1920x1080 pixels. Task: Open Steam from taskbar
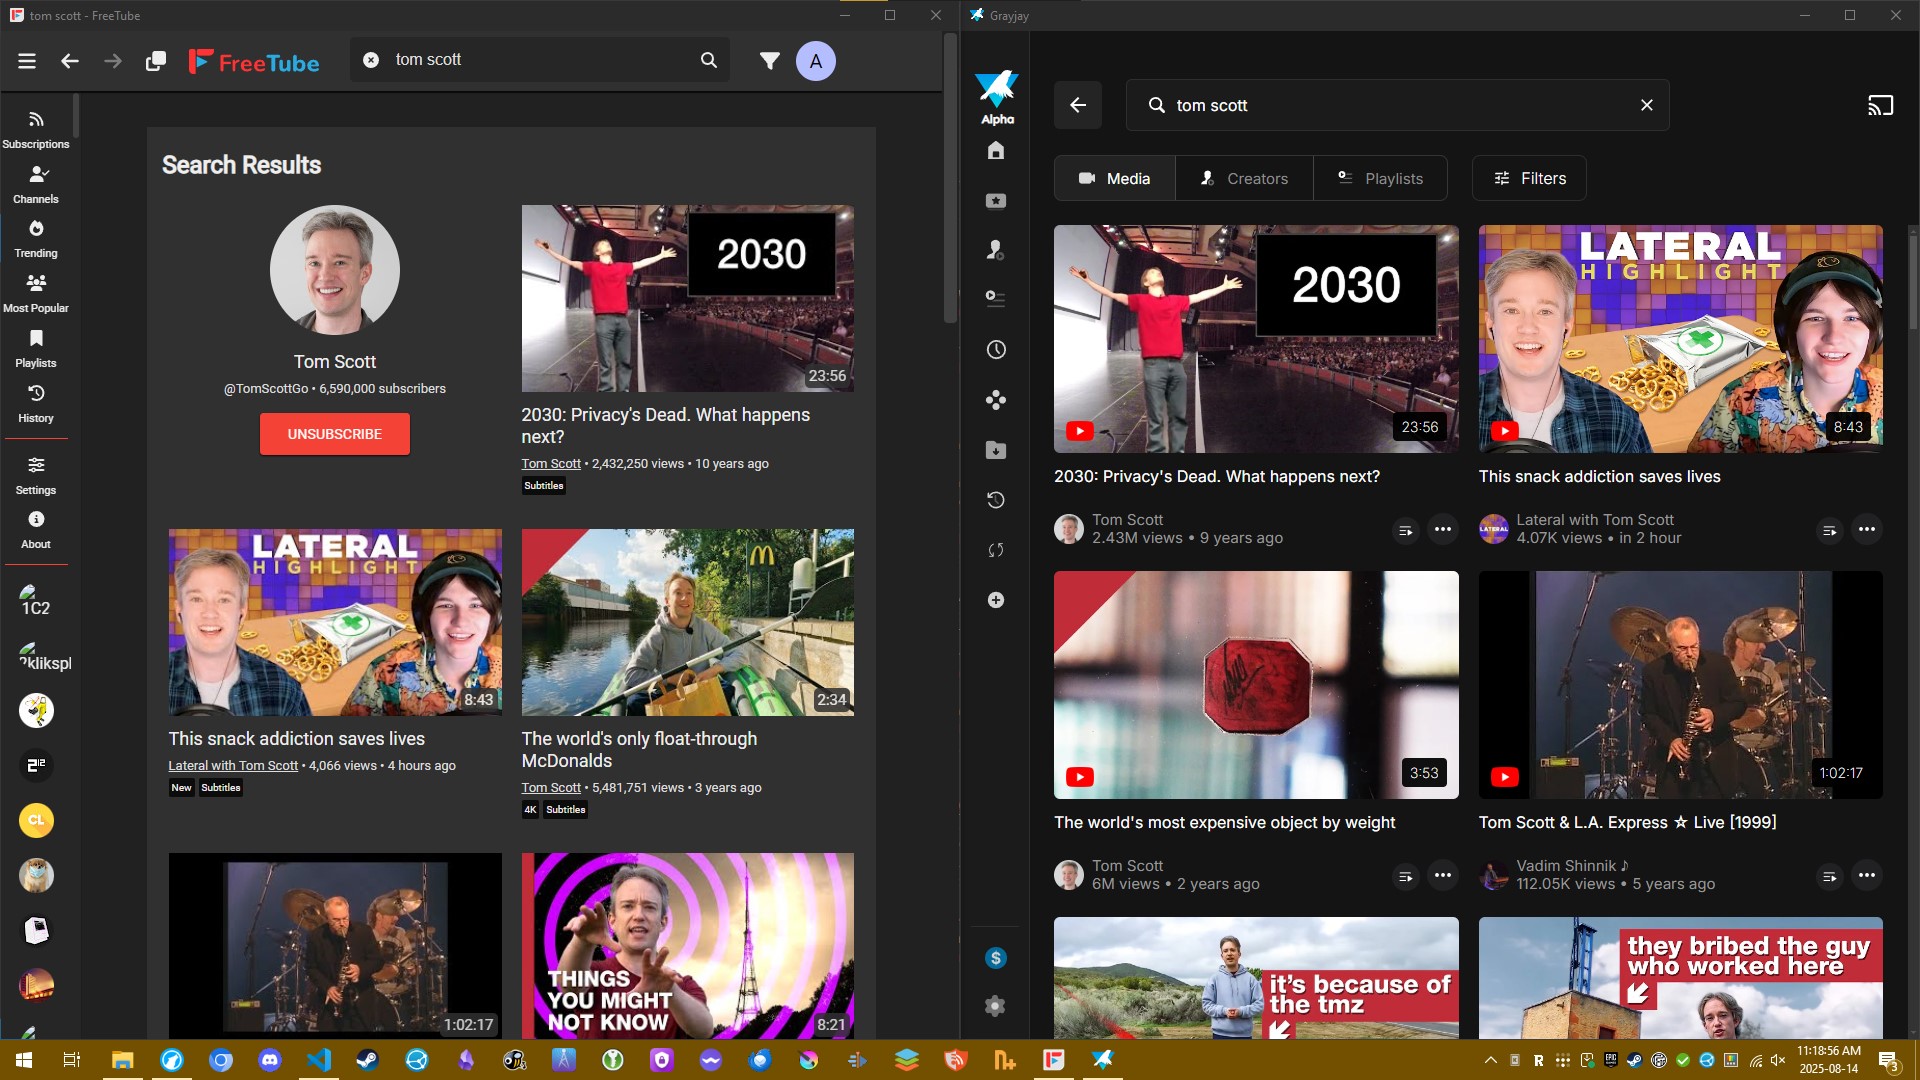click(x=368, y=1060)
